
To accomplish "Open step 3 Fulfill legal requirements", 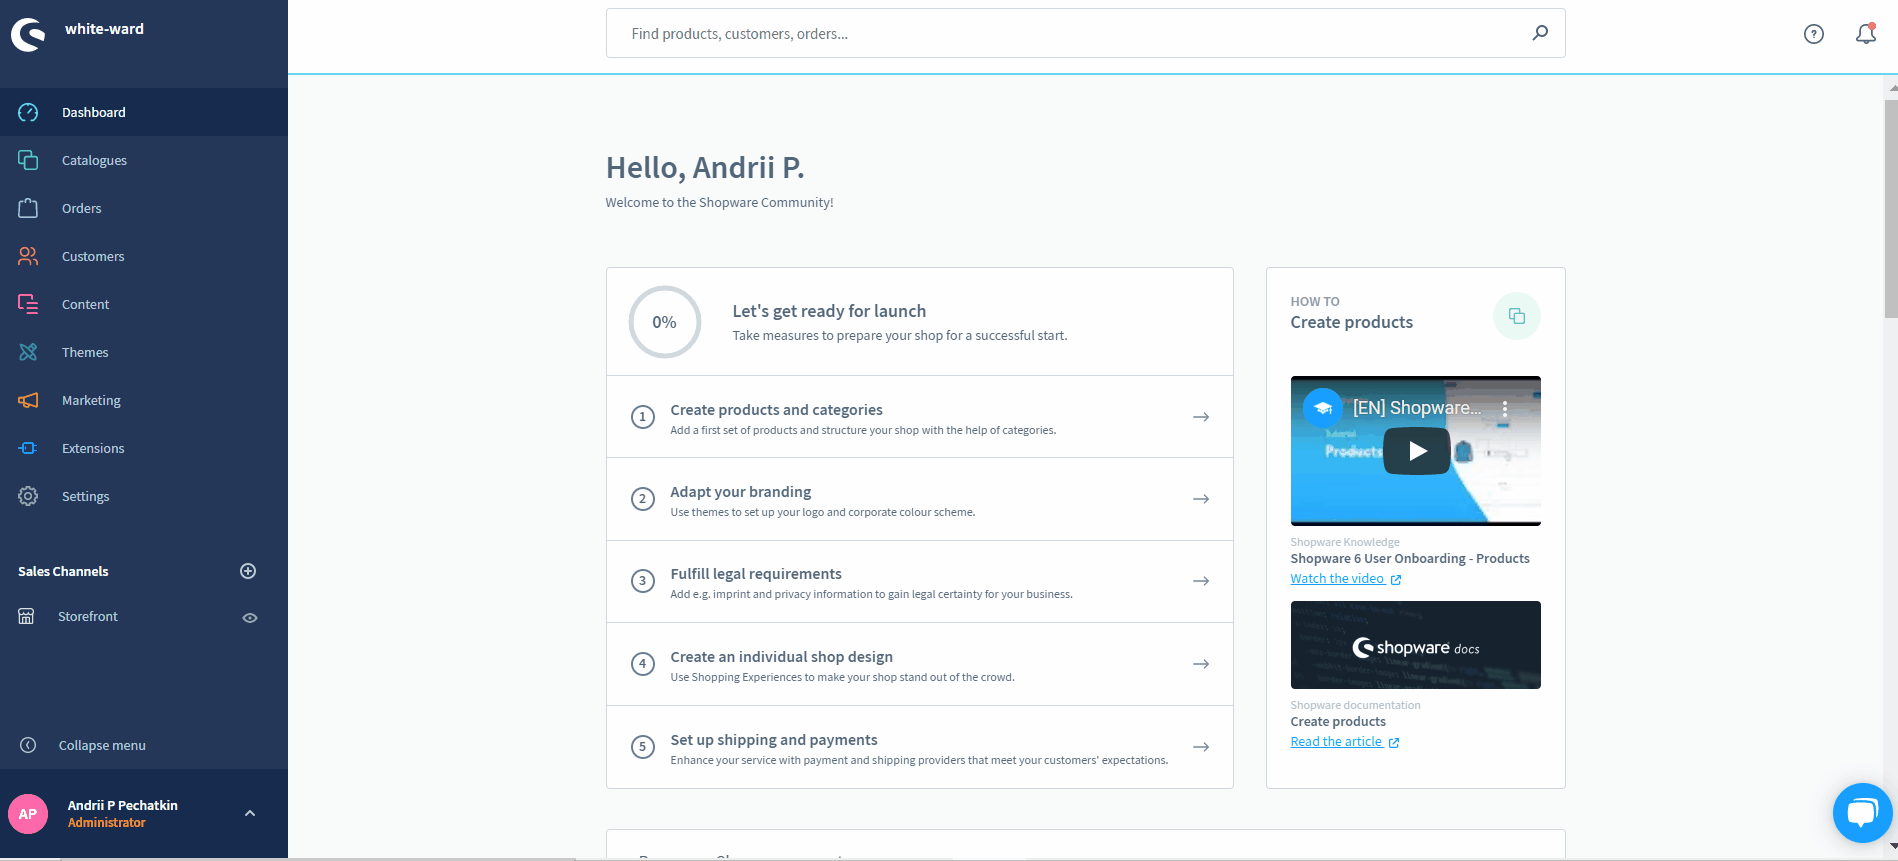I will pyautogui.click(x=920, y=581).
